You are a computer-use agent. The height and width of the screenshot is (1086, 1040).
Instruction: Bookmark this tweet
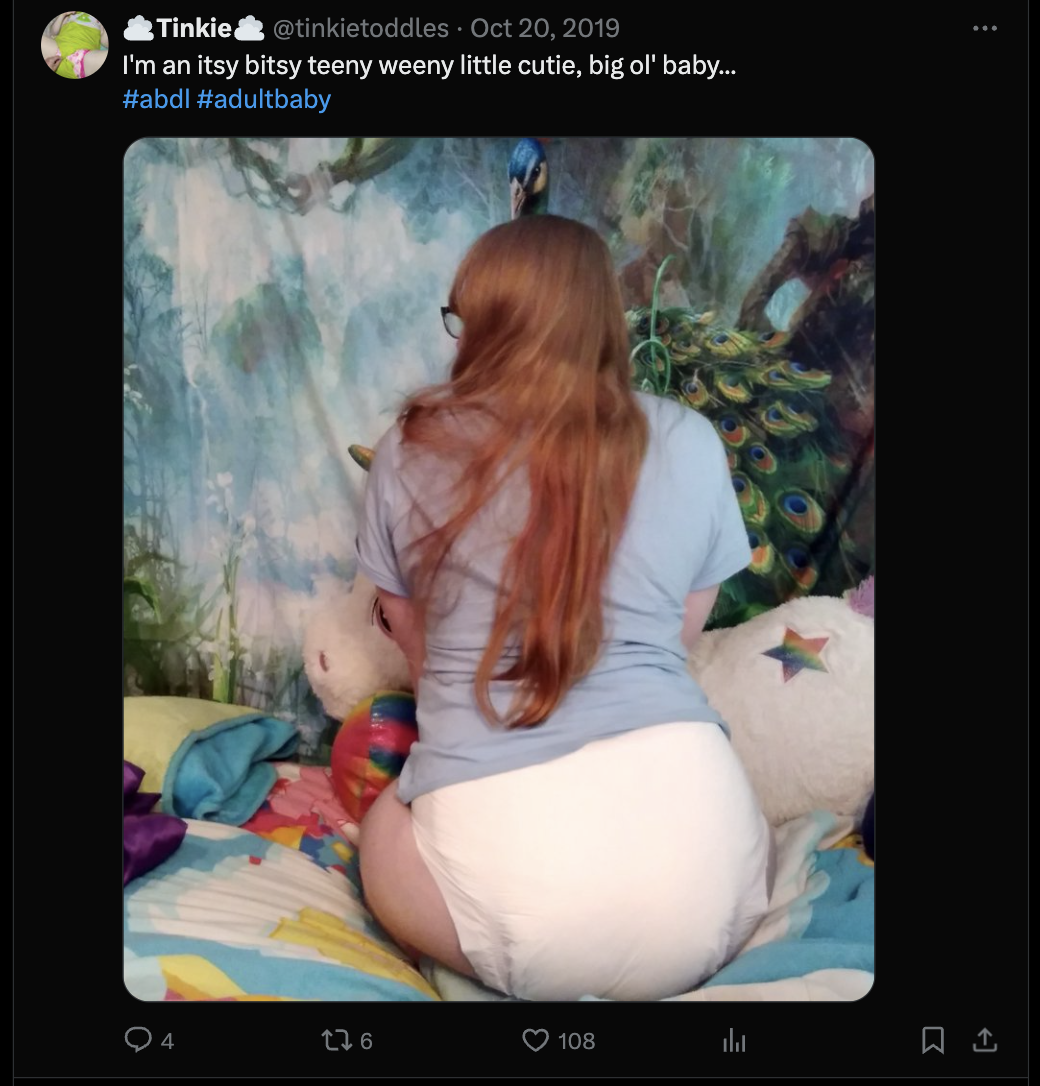[x=933, y=1040]
